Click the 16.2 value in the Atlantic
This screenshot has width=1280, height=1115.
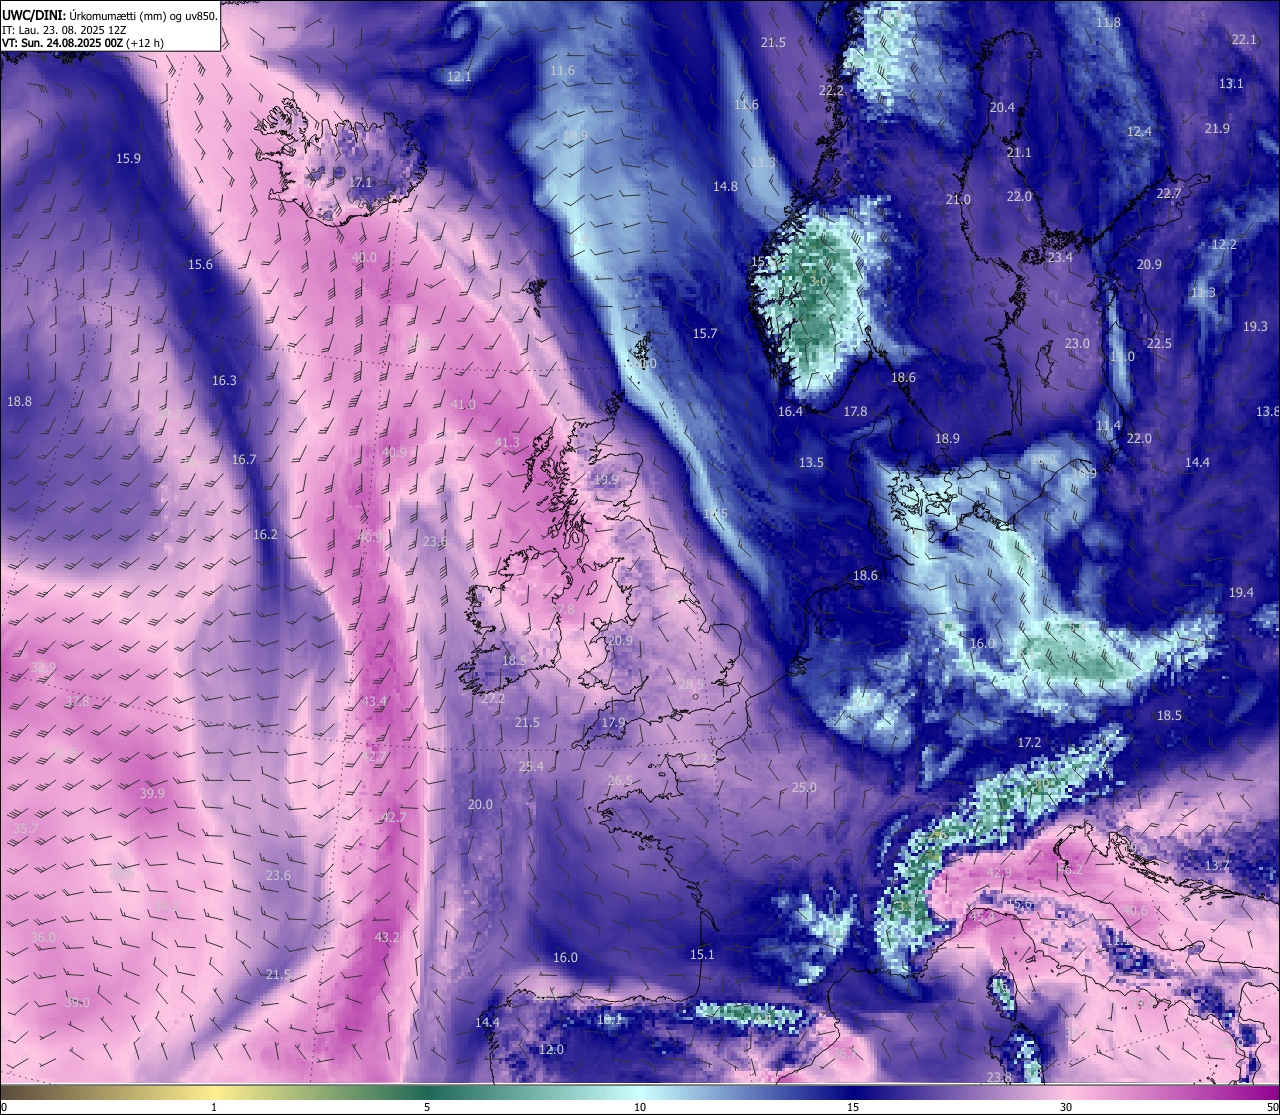tap(265, 534)
